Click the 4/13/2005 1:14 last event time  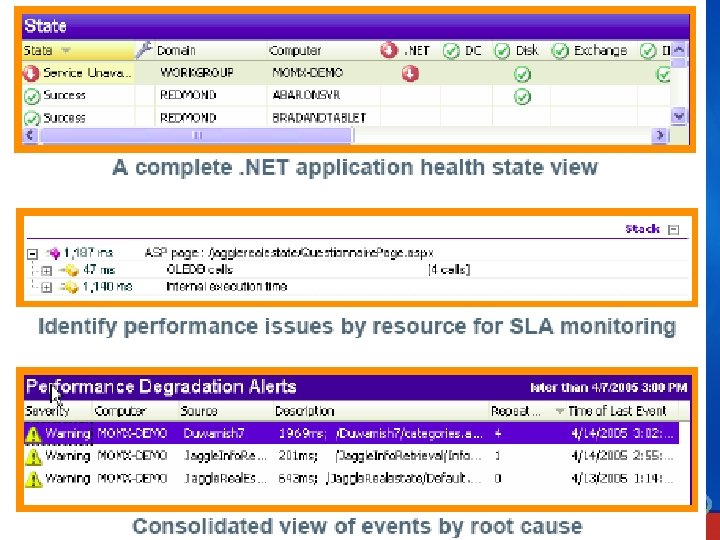(x=623, y=478)
